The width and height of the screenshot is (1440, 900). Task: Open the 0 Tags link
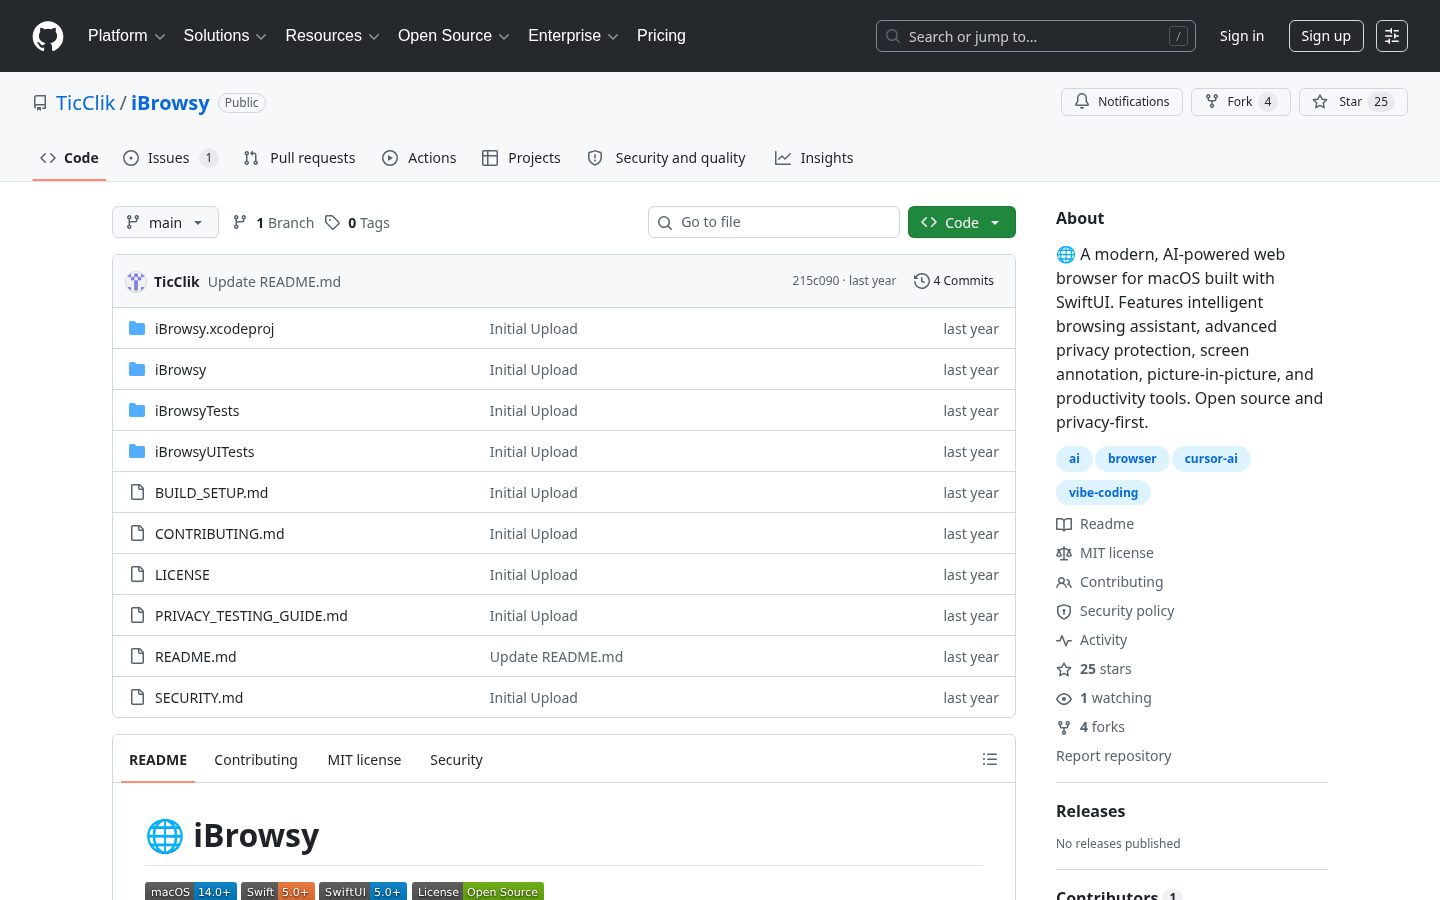[x=357, y=222]
